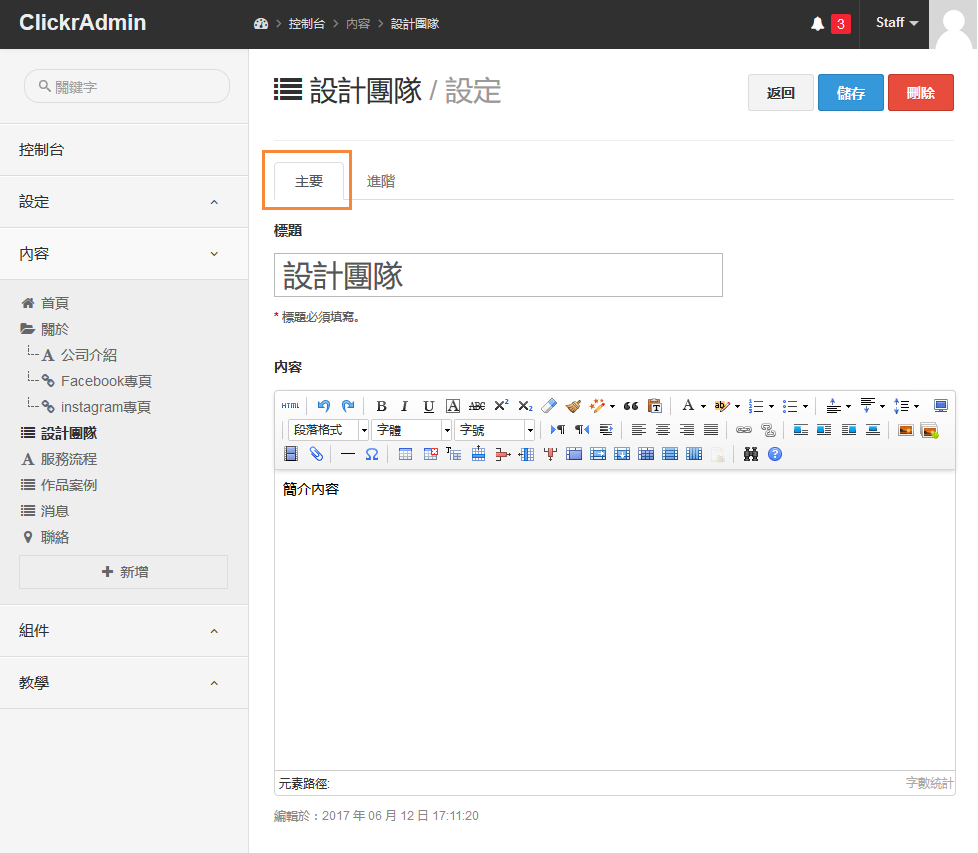Expand the 設定 sidebar section
Screen dimensions: 978x853
click(x=124, y=202)
